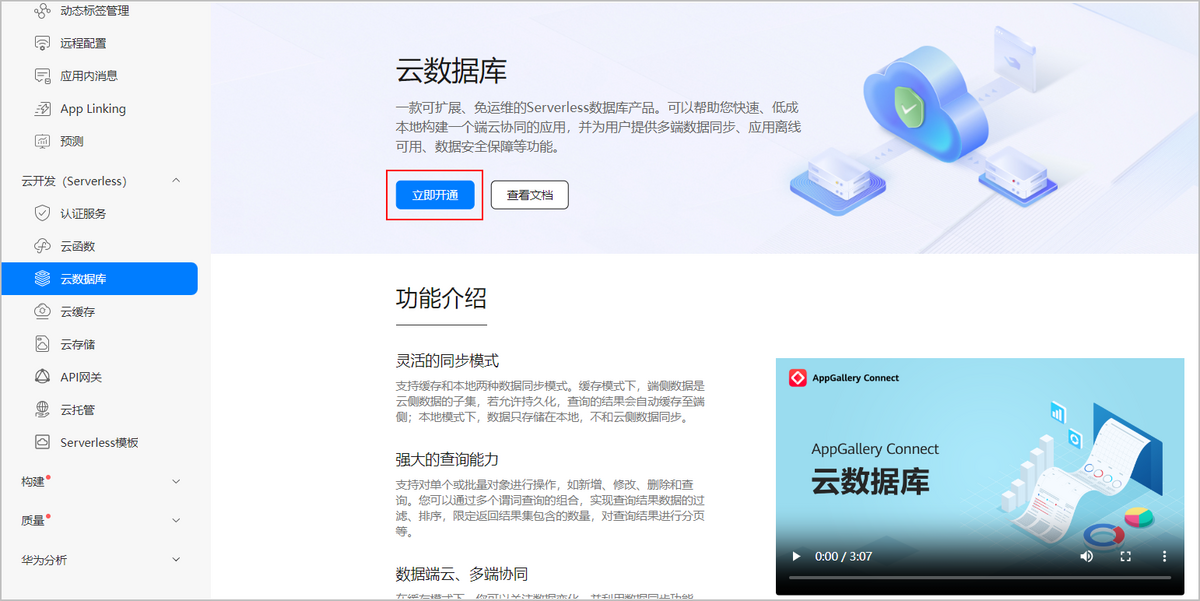Click the blue 立即开通 button

pos(435,195)
